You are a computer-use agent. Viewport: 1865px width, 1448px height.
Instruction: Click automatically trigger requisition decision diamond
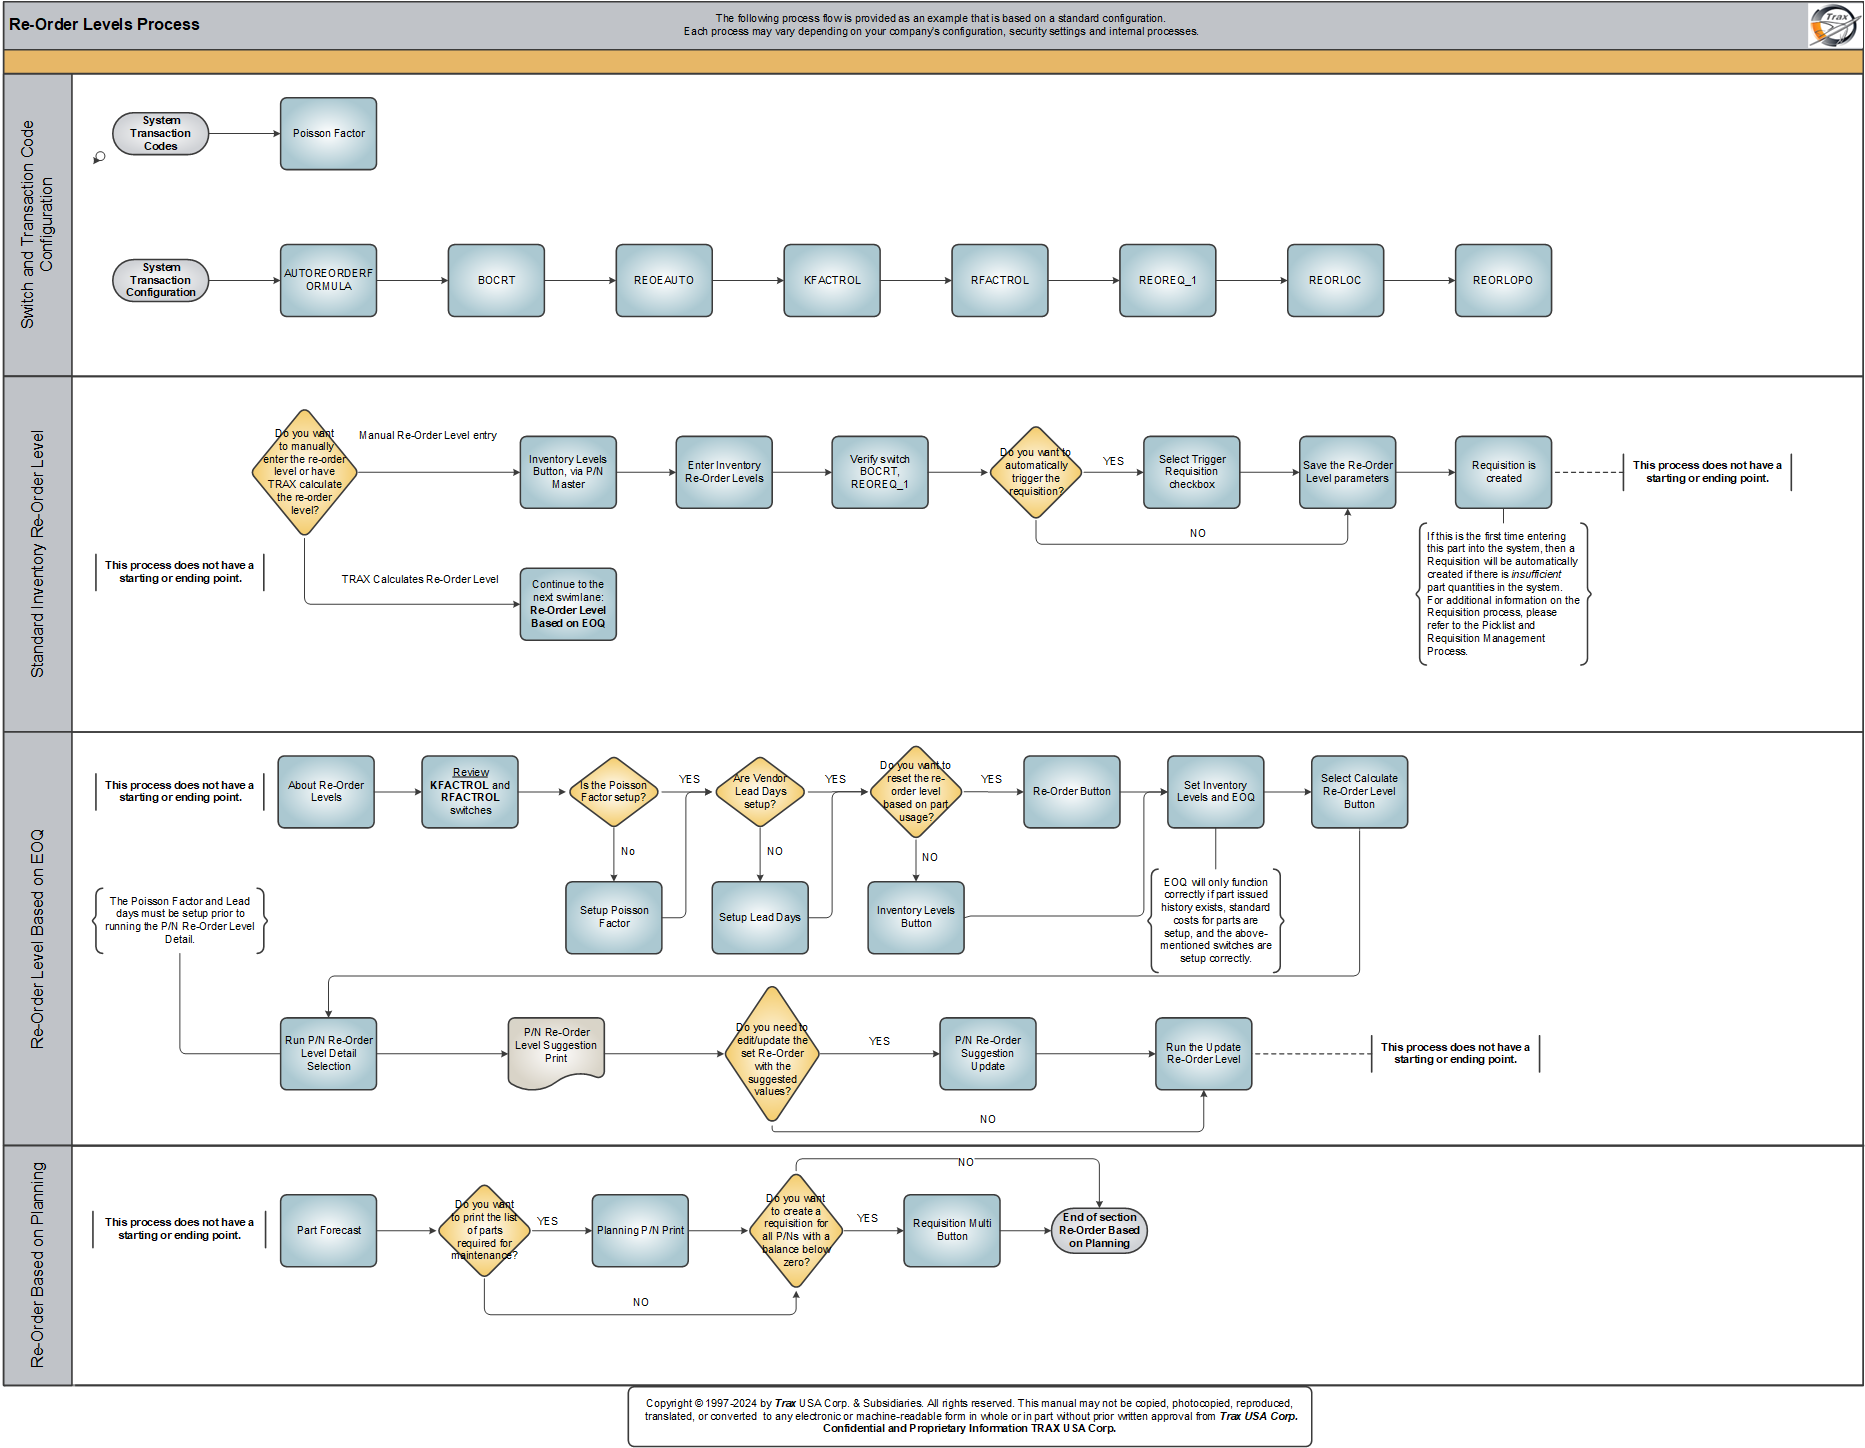1036,472
